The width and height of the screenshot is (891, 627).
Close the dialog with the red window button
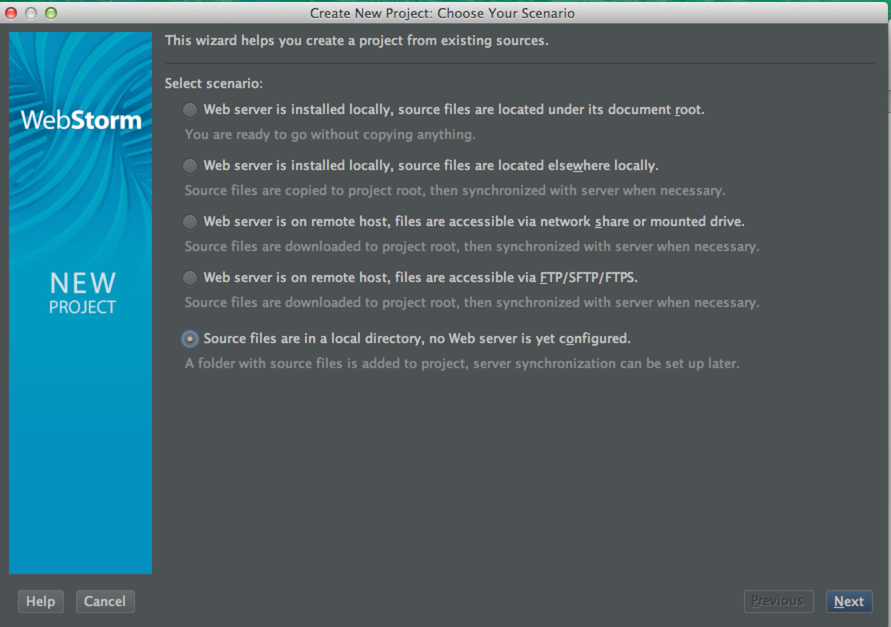(12, 13)
